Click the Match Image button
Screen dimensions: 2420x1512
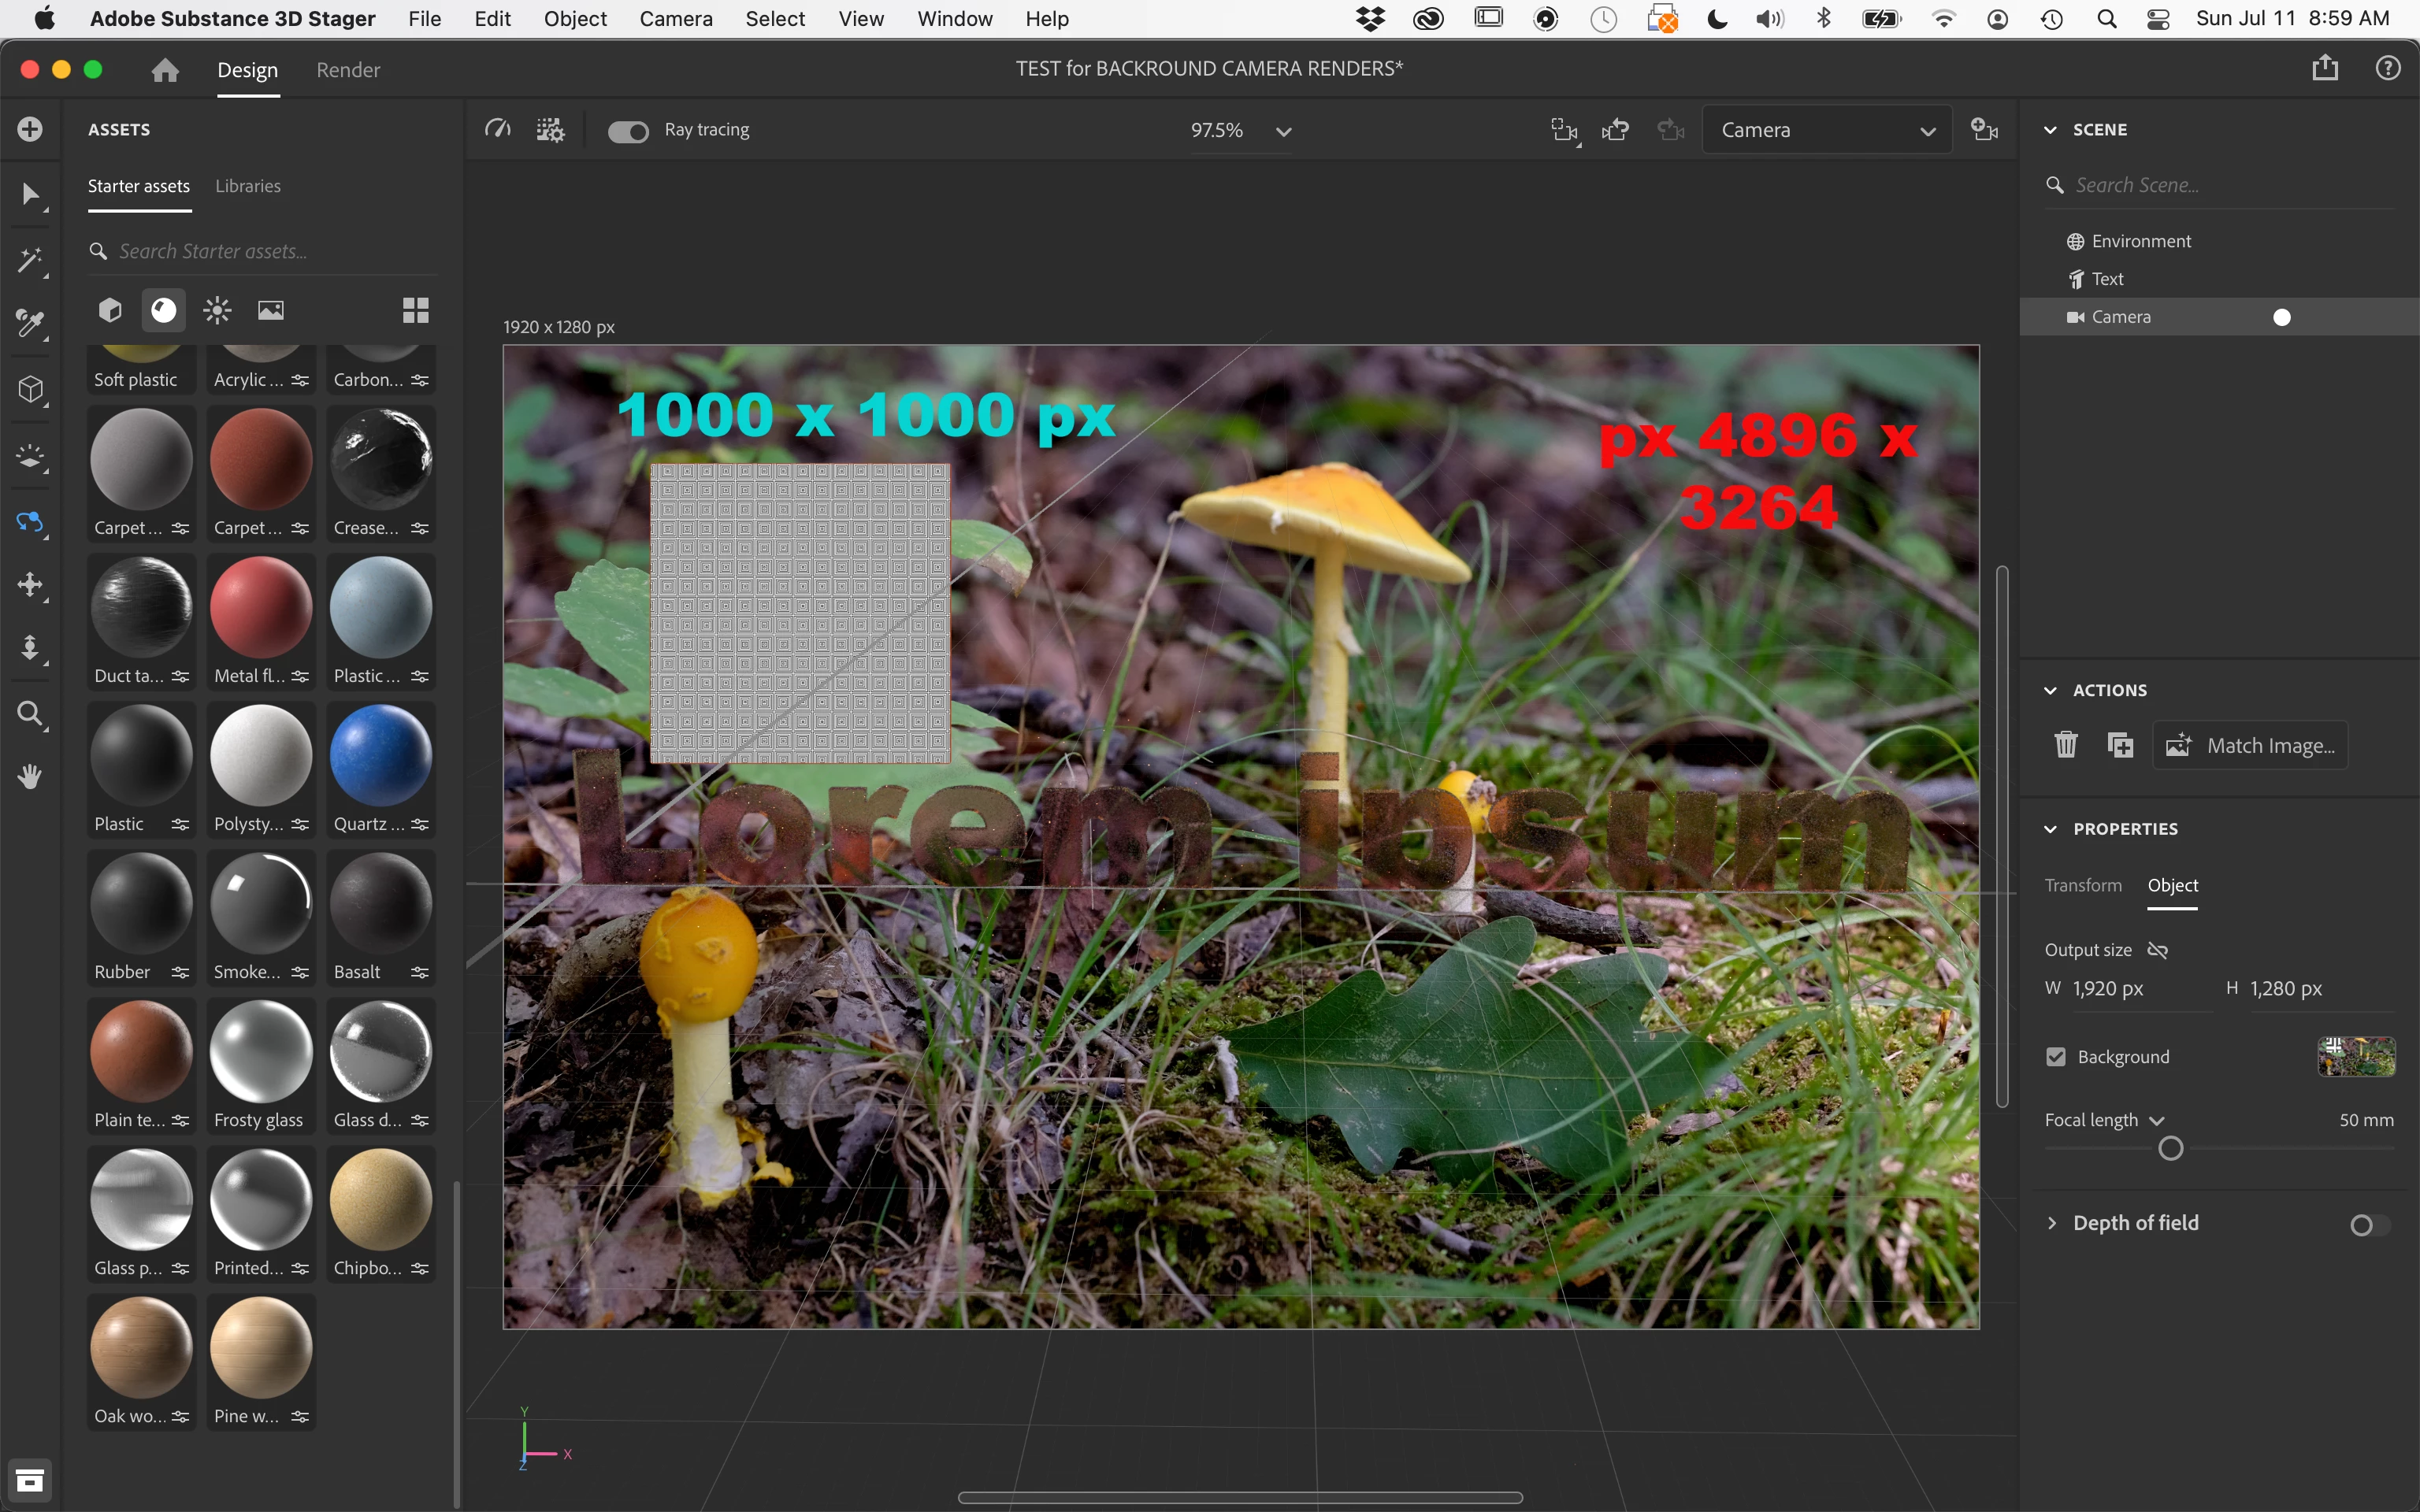[2250, 745]
